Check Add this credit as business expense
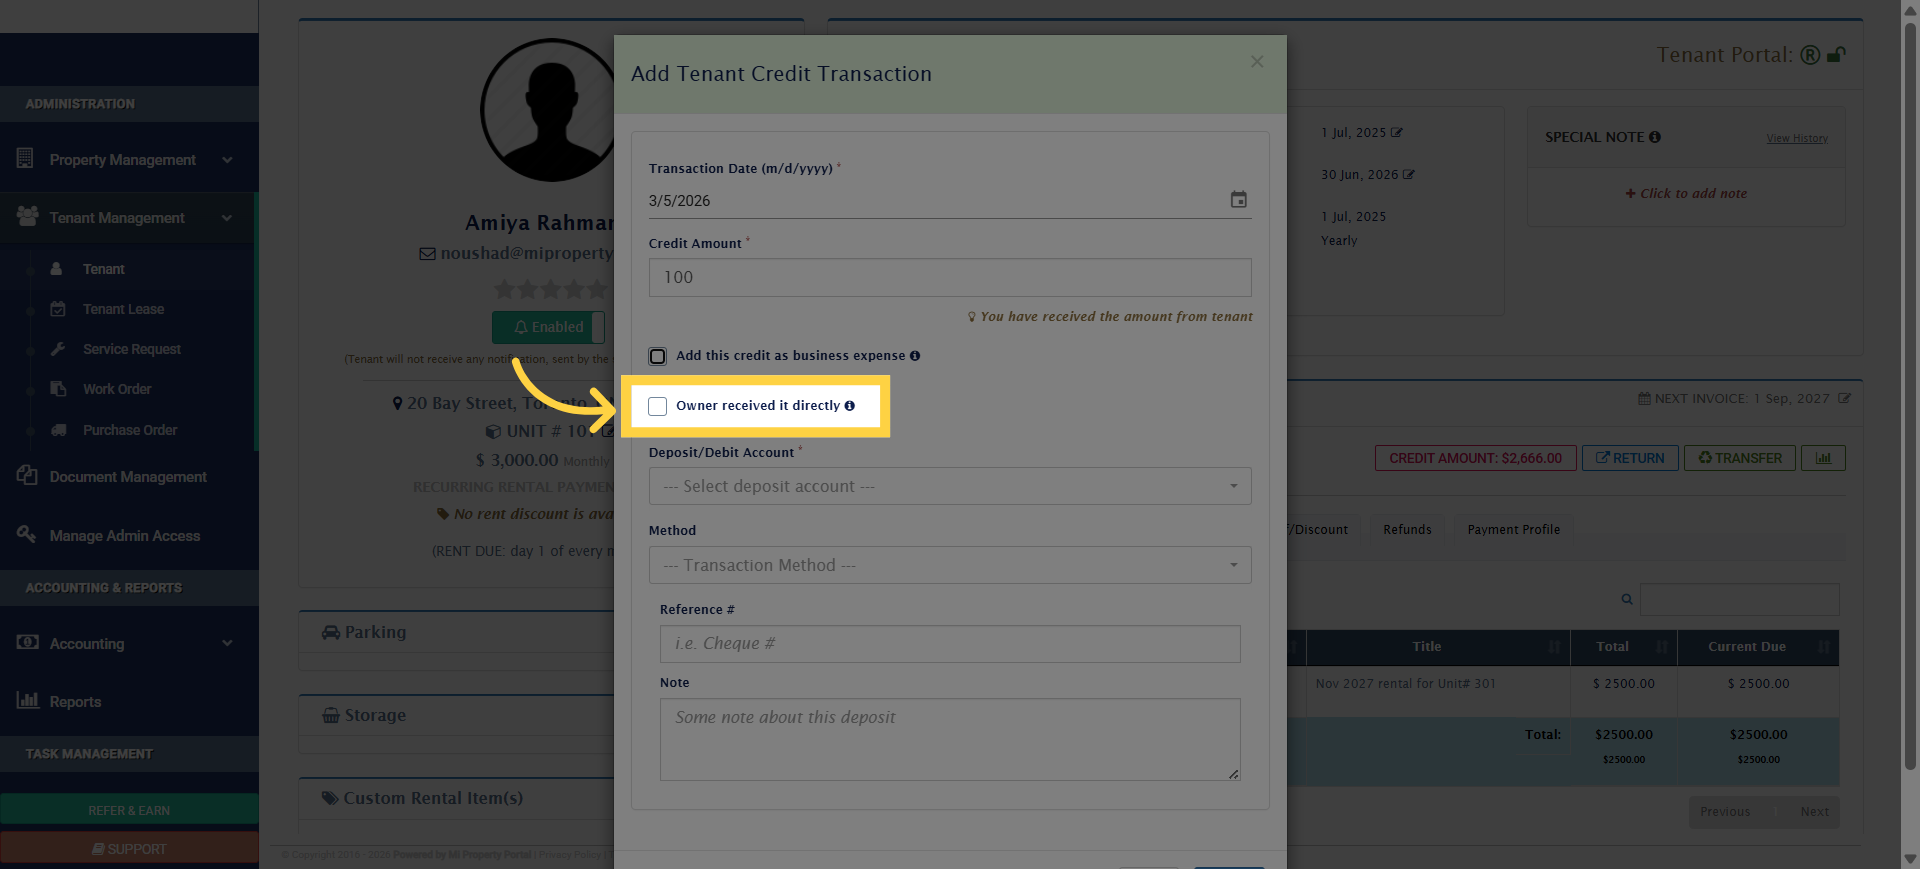 point(658,356)
